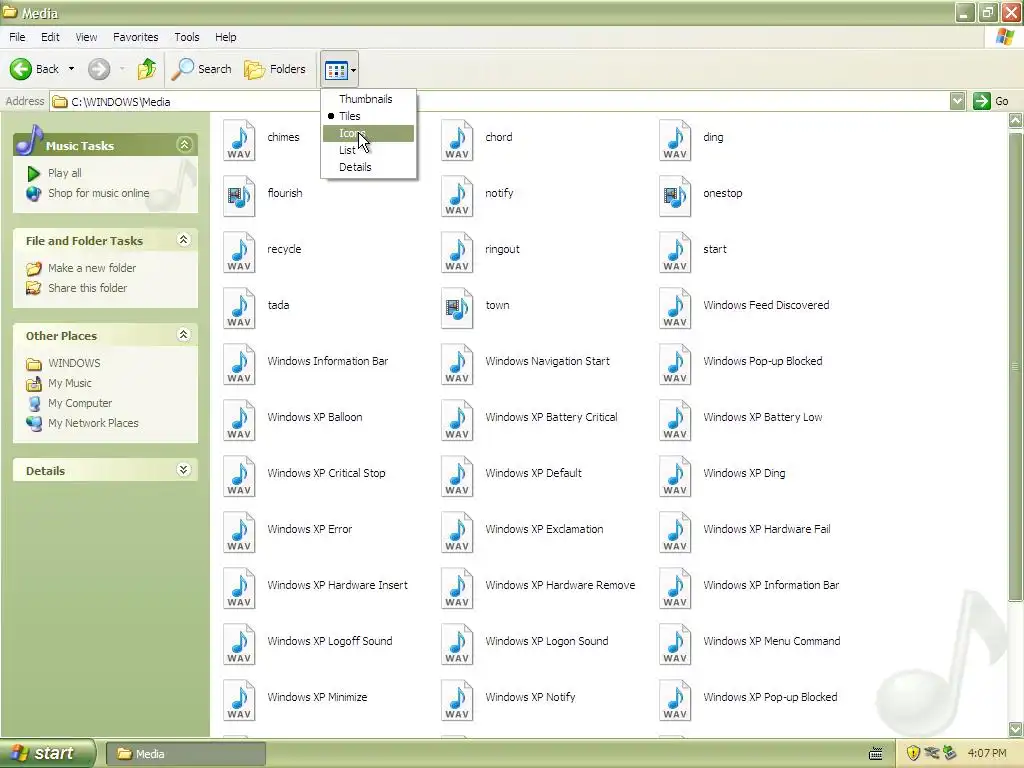Choose Details view option

coord(368,167)
